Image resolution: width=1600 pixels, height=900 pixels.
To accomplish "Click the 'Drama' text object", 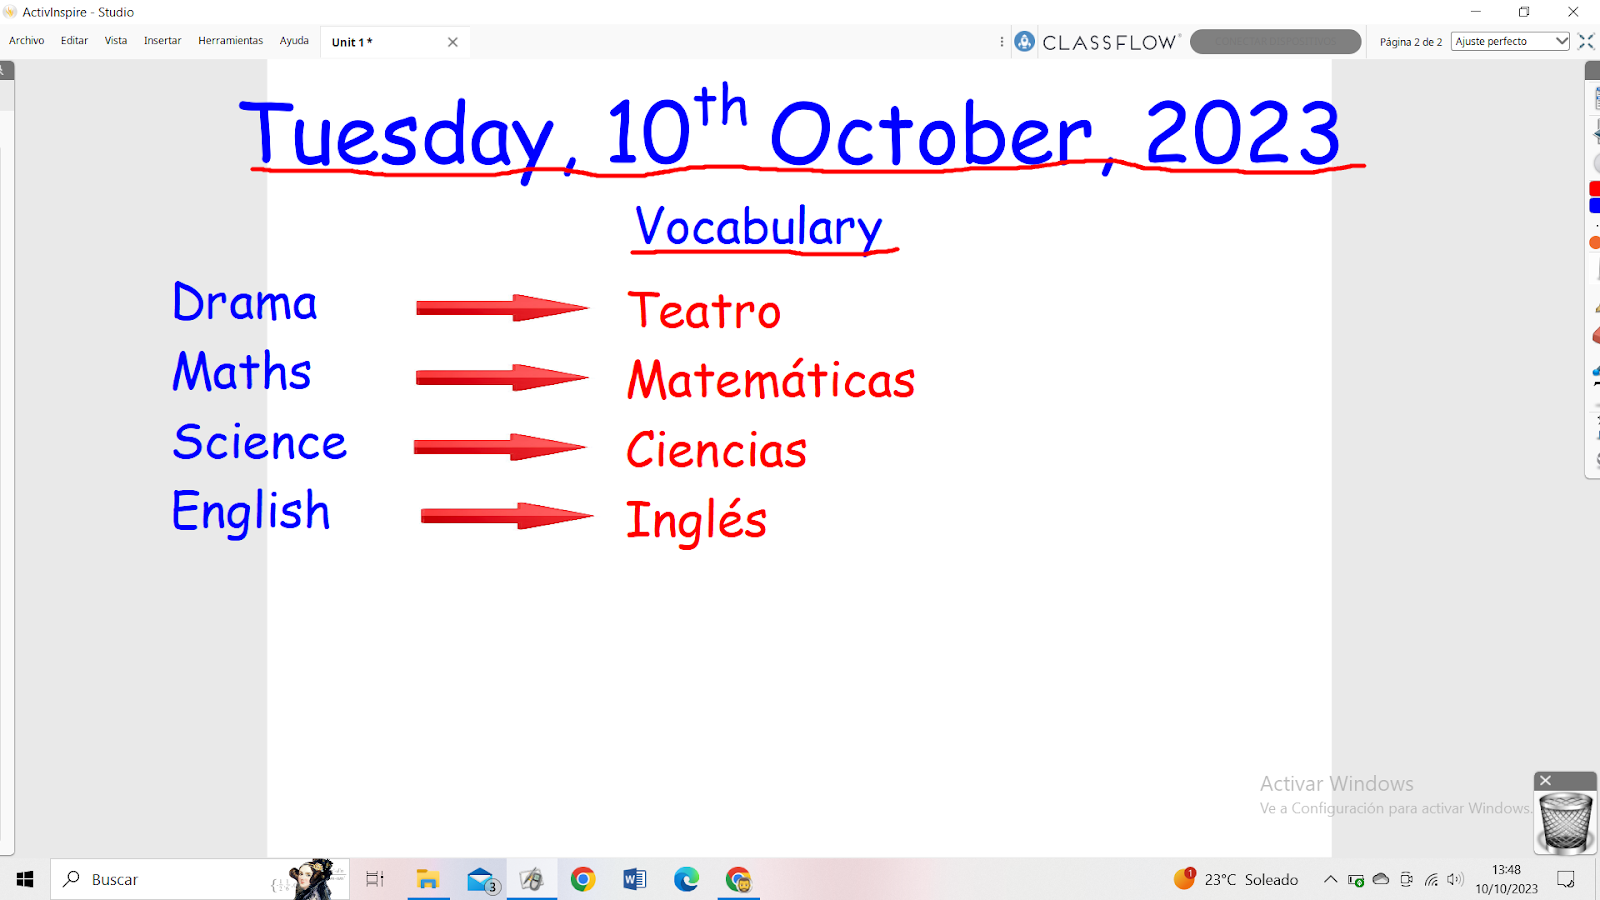I will pyautogui.click(x=245, y=301).
